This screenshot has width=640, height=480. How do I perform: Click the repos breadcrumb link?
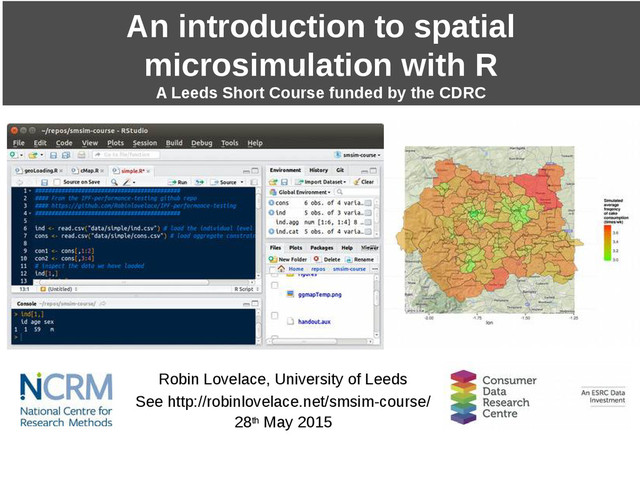coord(318,269)
